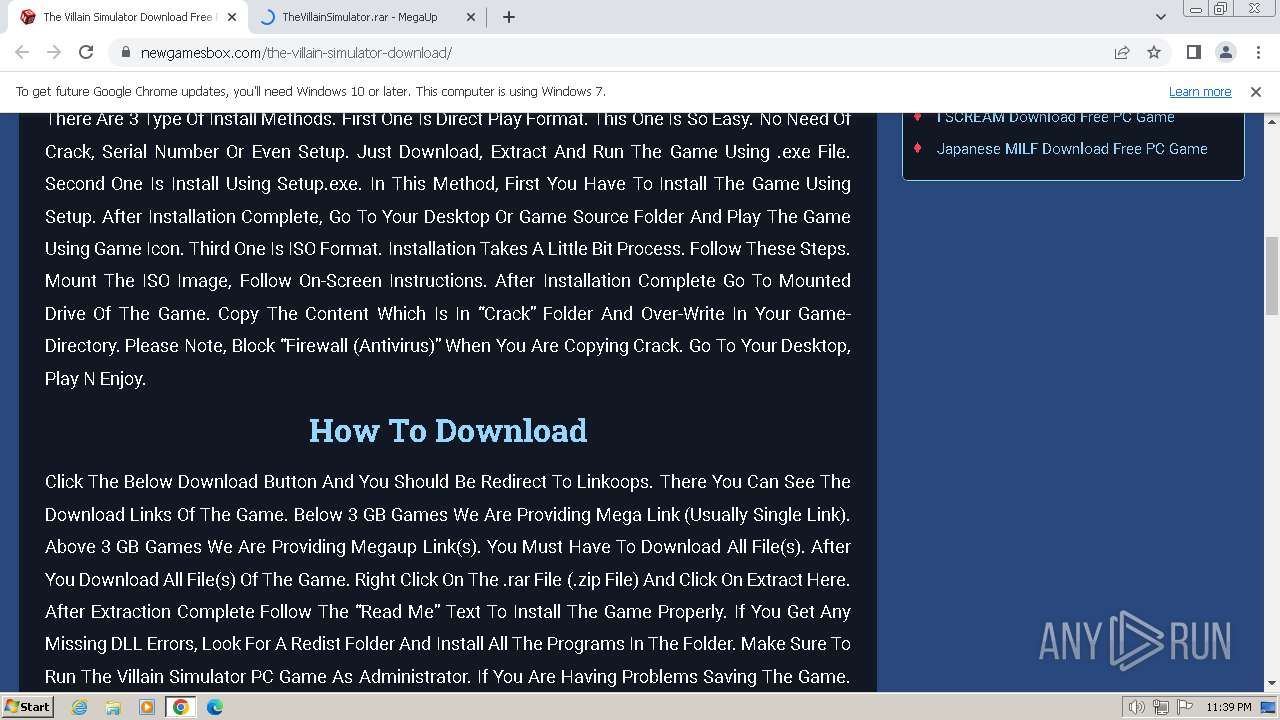The height and width of the screenshot is (720, 1280).
Task: Share this page icon in address bar
Action: click(1122, 53)
